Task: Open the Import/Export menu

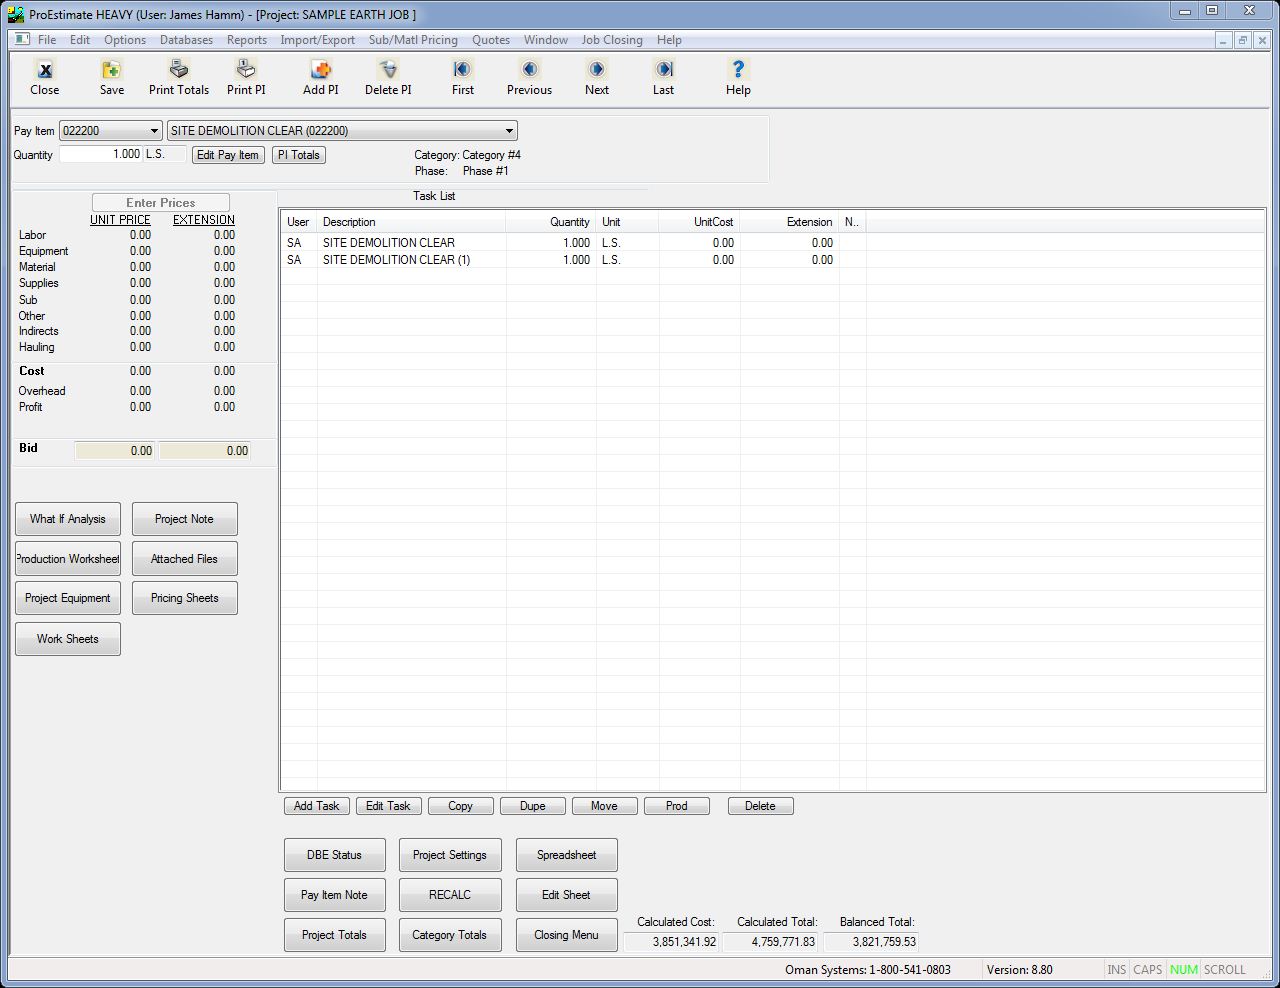Action: pyautogui.click(x=317, y=40)
